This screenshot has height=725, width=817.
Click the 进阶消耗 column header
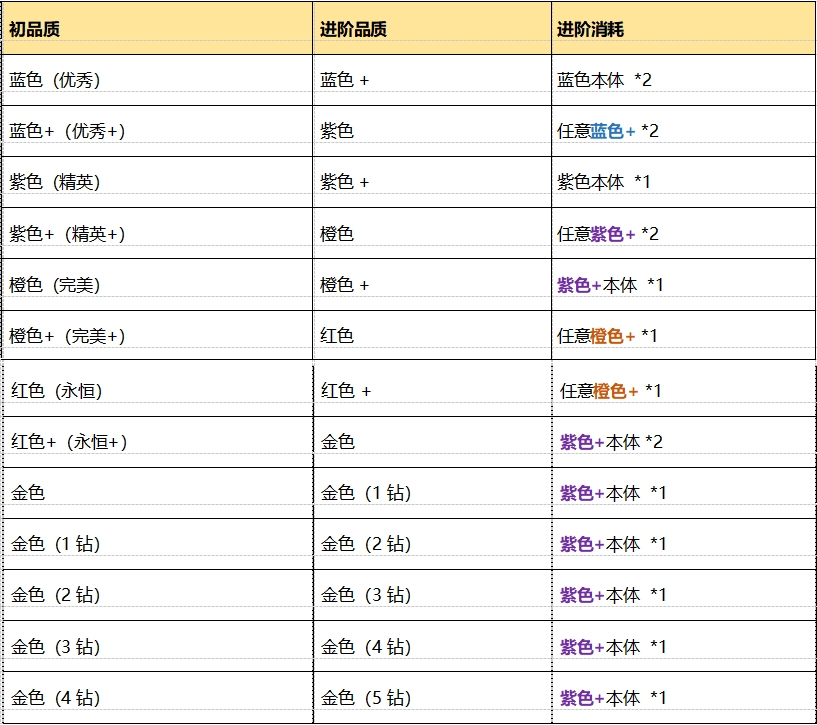590,29
